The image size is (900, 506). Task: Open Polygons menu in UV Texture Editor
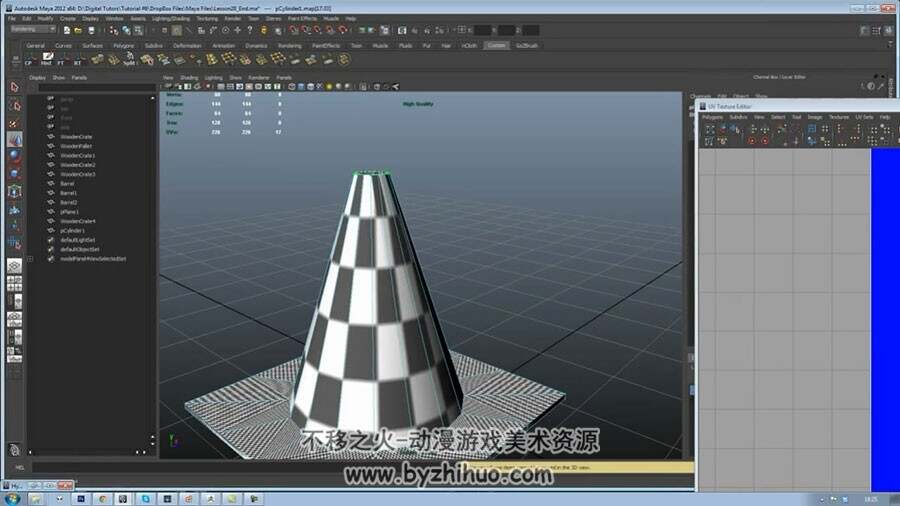tap(713, 117)
